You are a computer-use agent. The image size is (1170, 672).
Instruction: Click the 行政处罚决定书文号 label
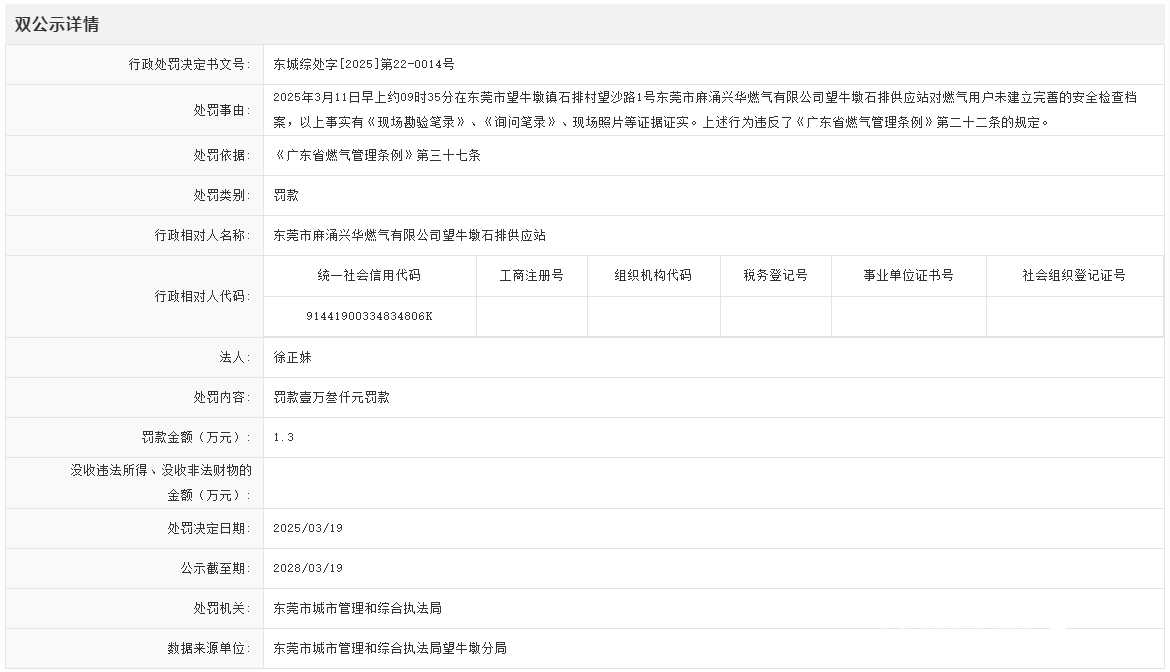coord(190,64)
